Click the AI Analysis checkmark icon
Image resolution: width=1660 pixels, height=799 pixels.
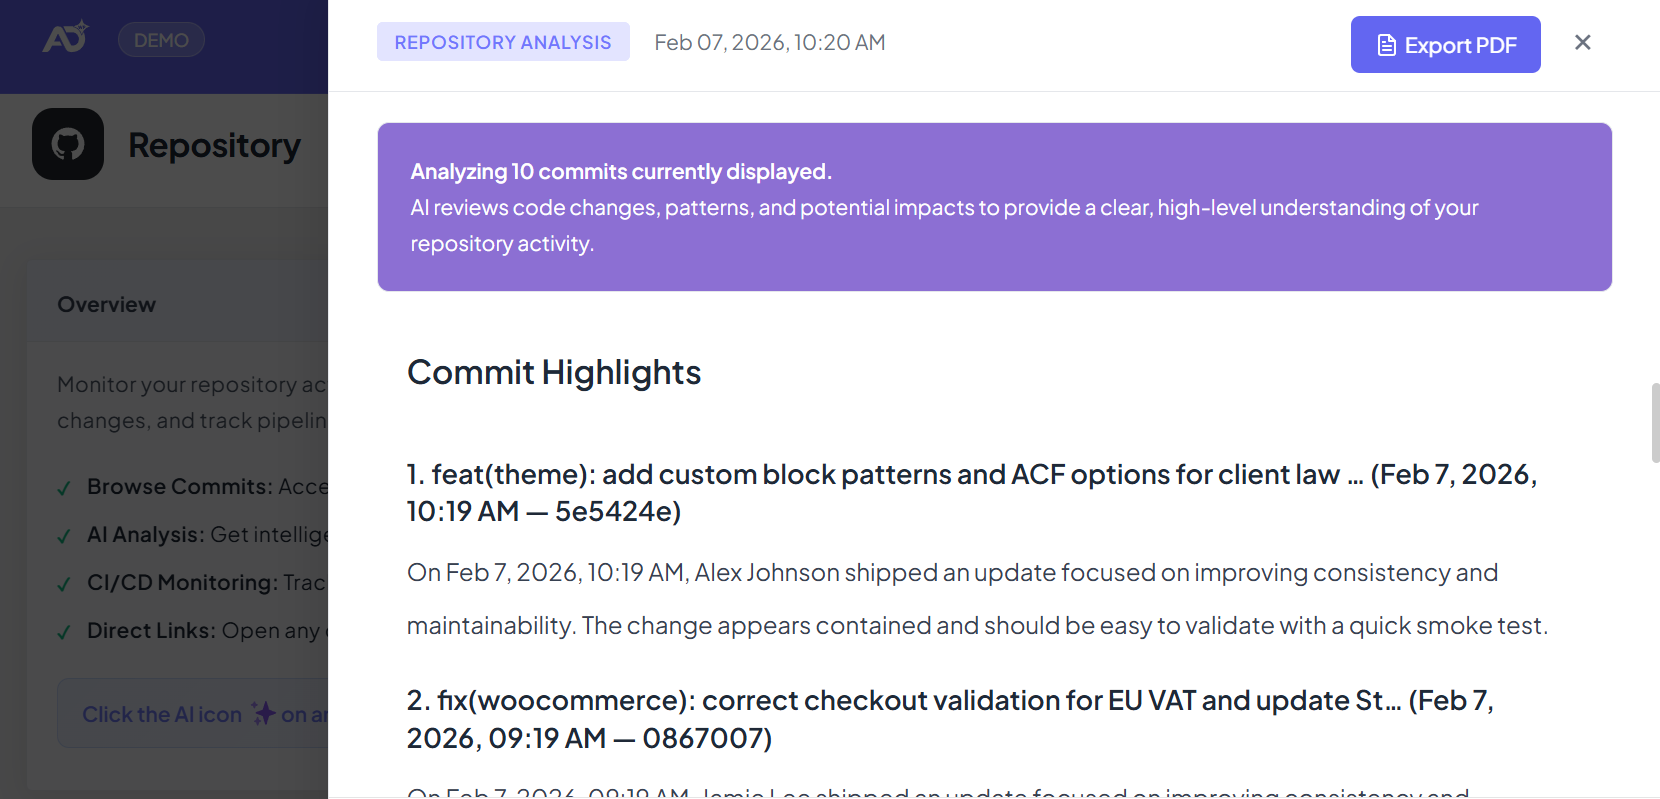(x=64, y=536)
